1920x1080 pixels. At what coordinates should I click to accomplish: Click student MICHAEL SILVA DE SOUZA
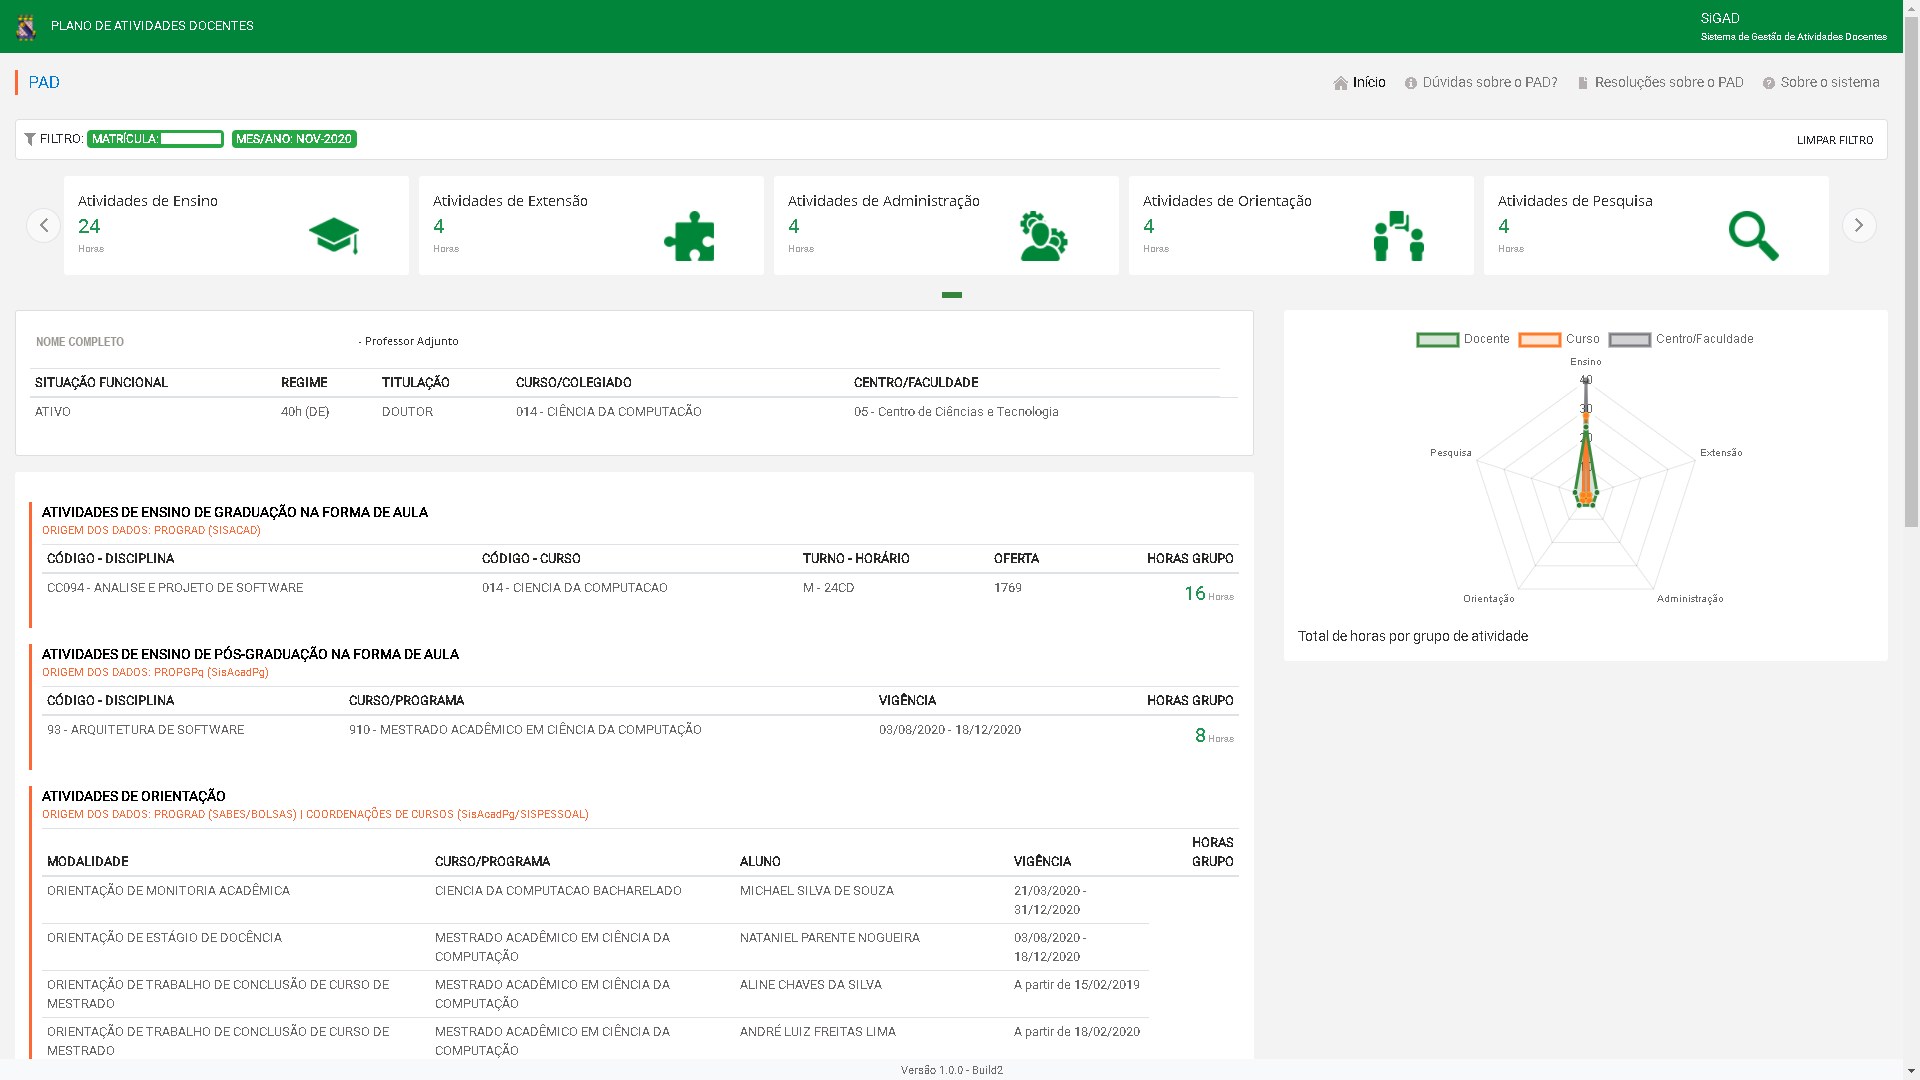817,891
